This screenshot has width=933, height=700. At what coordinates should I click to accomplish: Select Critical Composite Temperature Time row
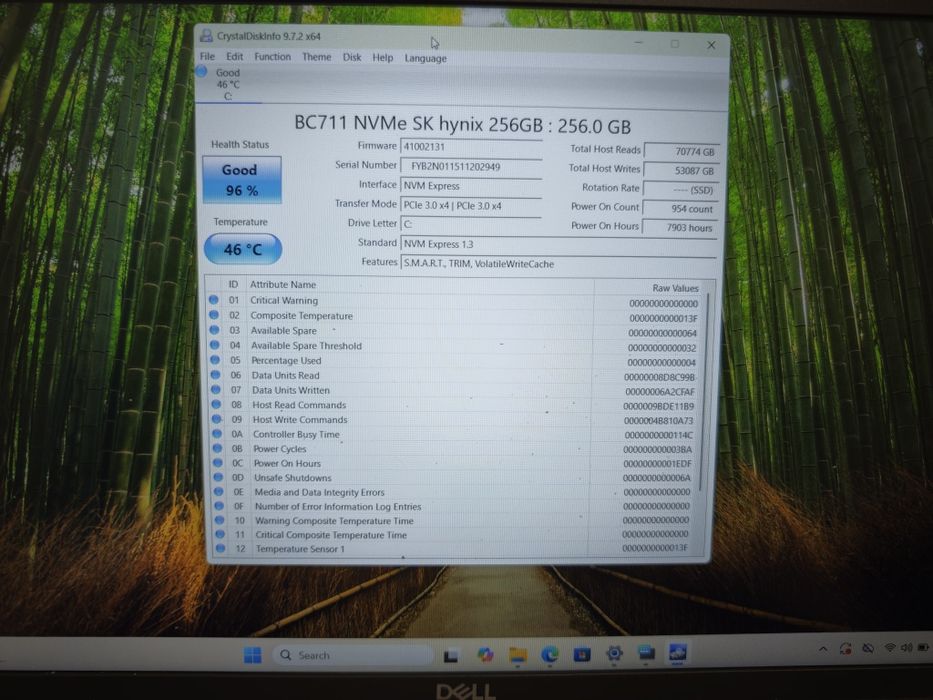[455, 535]
